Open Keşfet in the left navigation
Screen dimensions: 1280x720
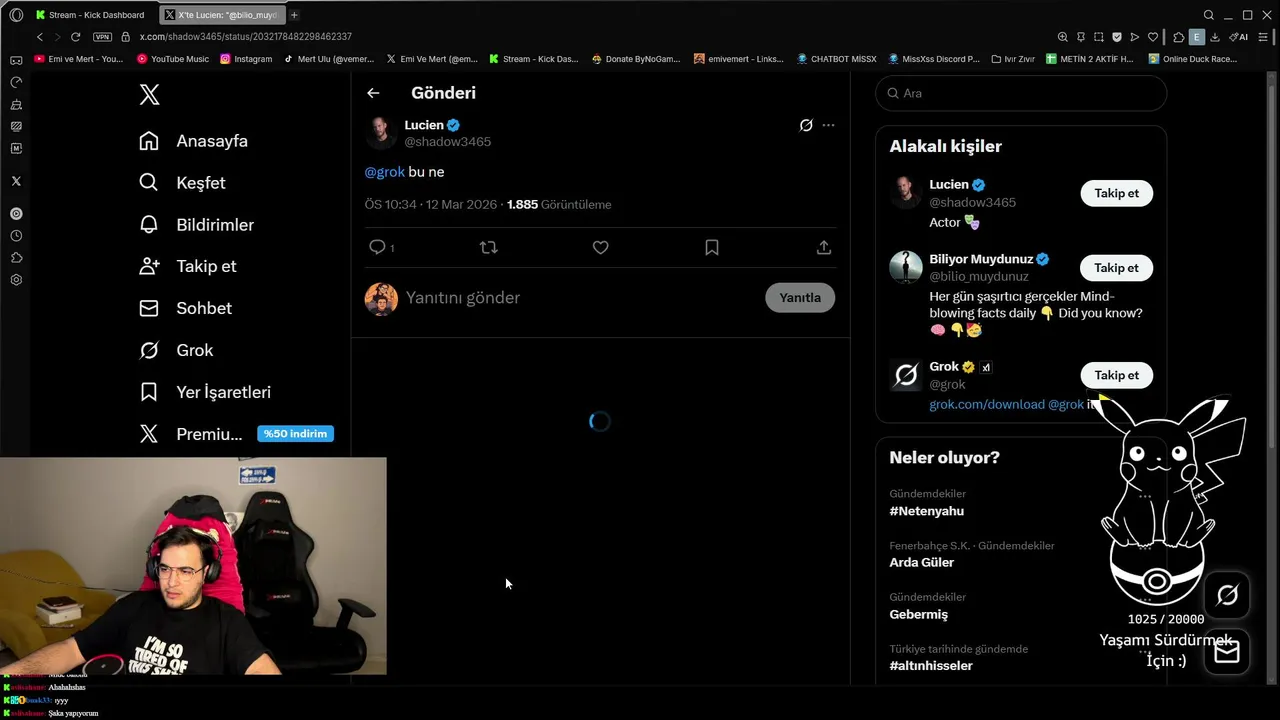(183, 183)
